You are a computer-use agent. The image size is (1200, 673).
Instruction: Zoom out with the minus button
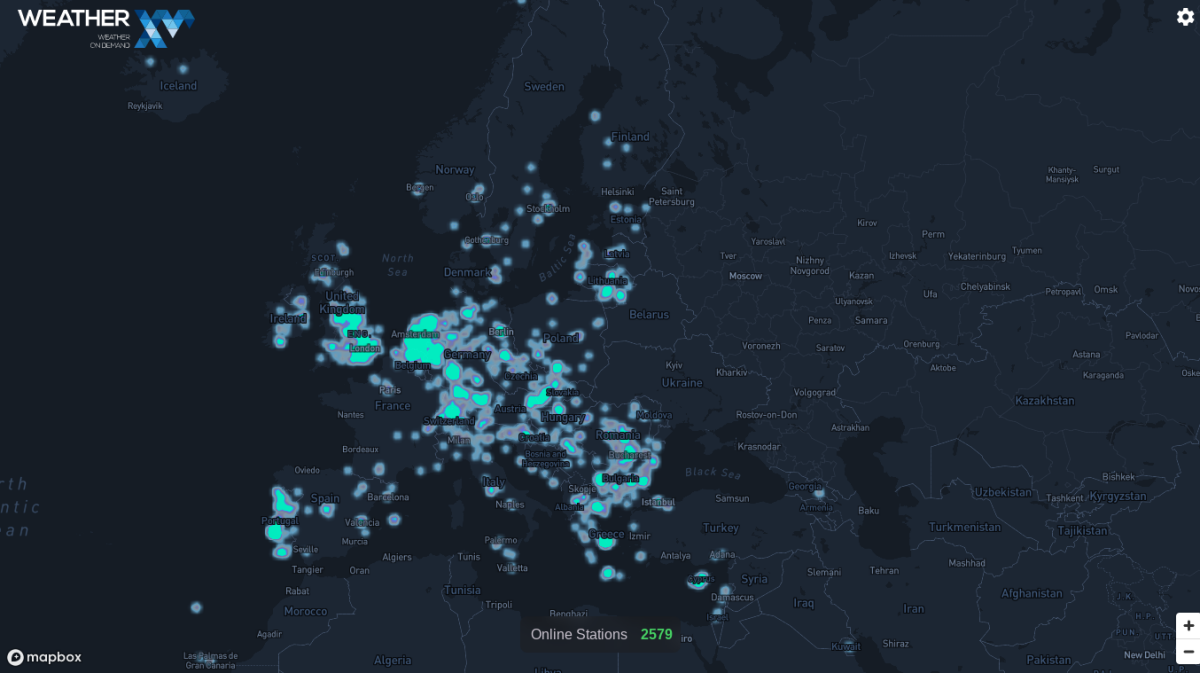1188,652
